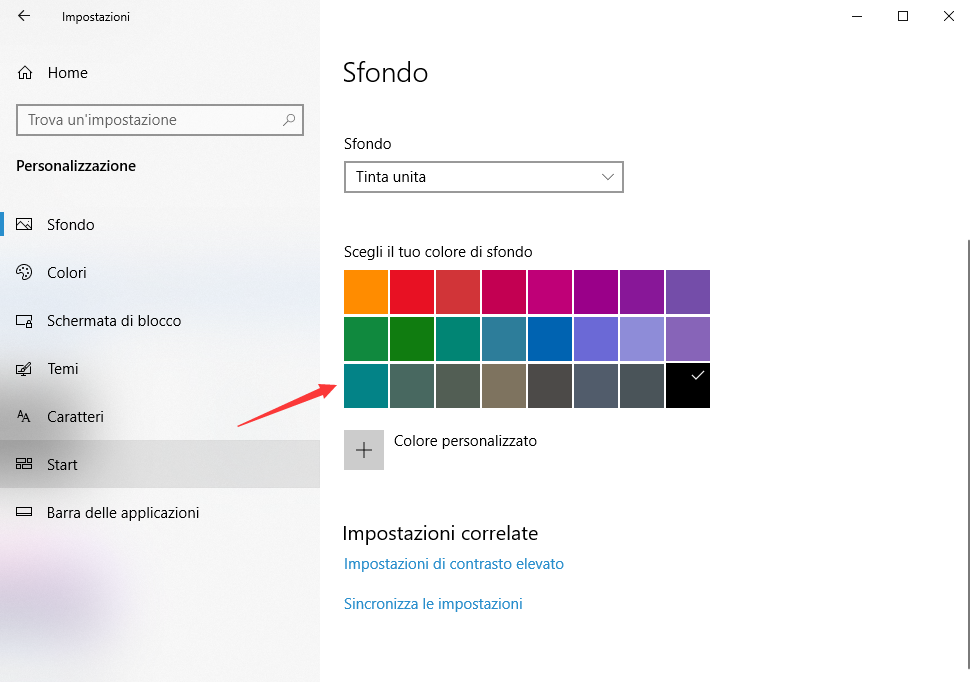Open the Colori section
Image resolution: width=971 pixels, height=682 pixels.
[x=160, y=273]
